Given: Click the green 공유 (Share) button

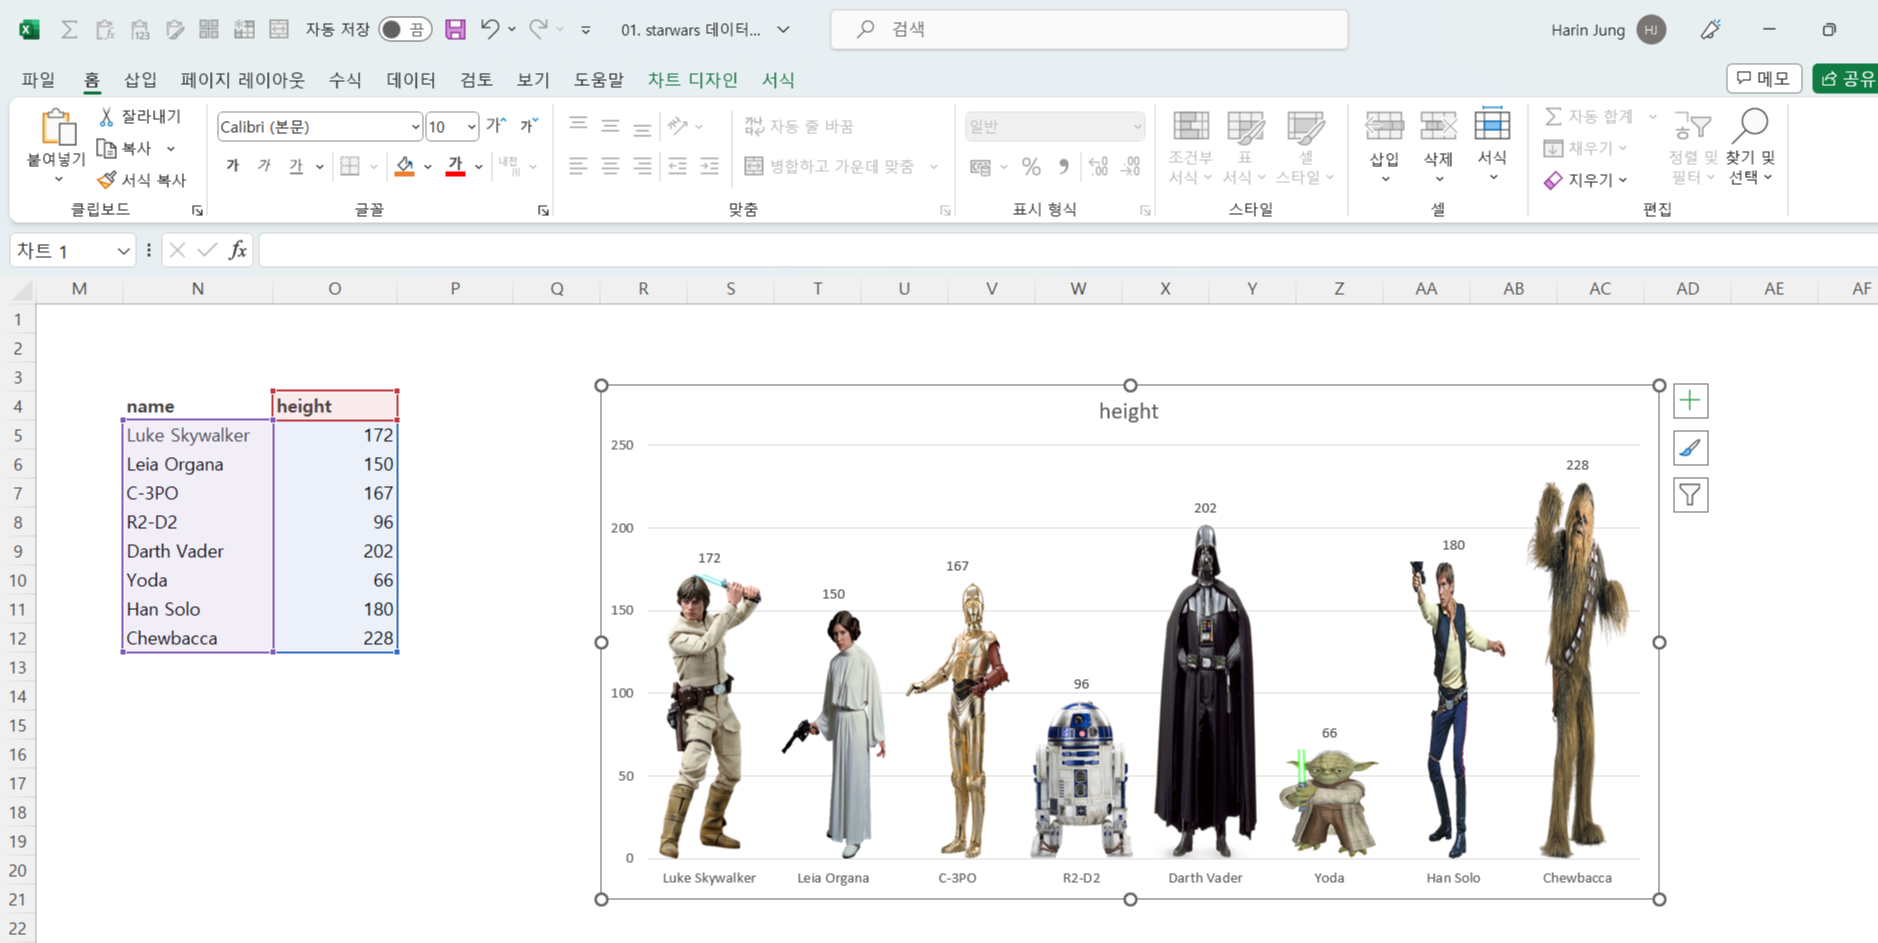Looking at the screenshot, I should [x=1846, y=78].
